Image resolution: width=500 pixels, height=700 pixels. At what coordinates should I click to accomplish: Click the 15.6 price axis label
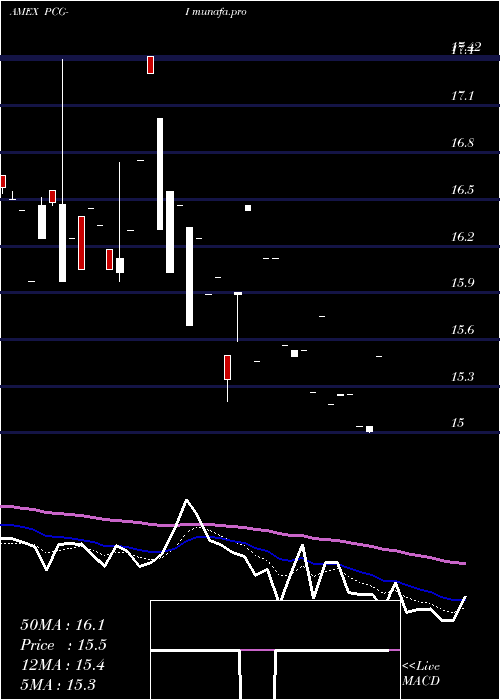tap(462, 330)
